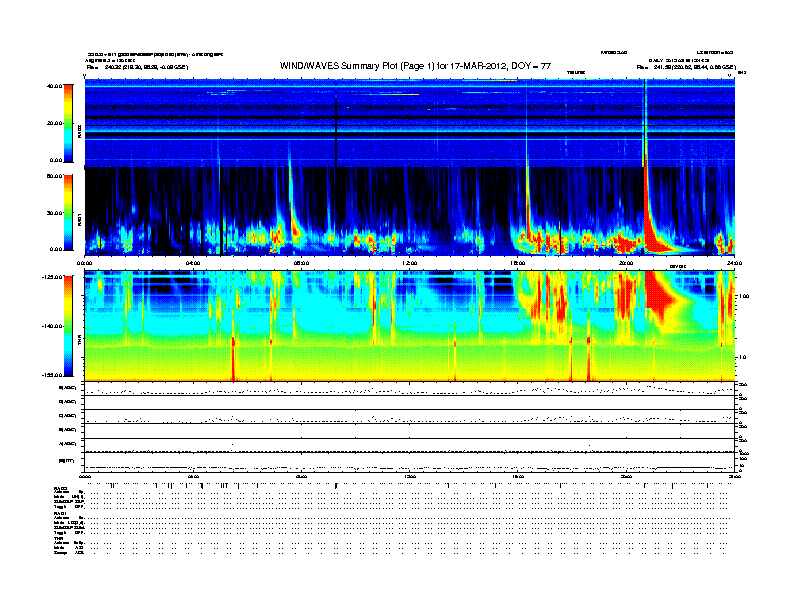
Task: Click the bottom line plot panel above status rows
Action: coord(409,462)
